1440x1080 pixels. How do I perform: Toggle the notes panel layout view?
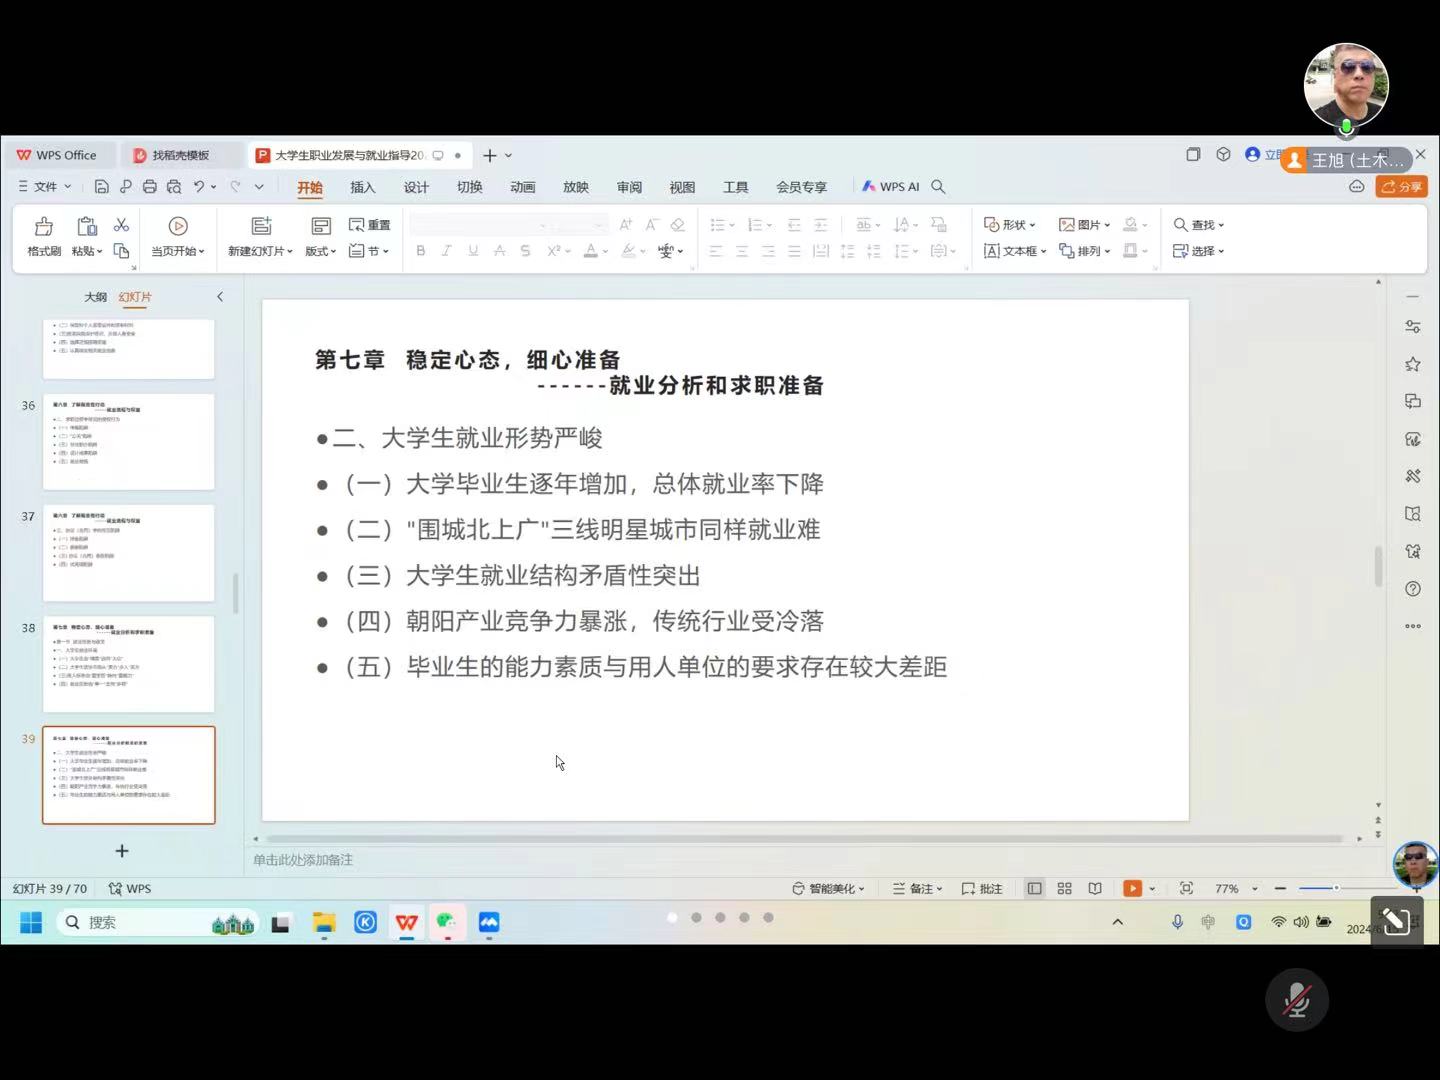click(x=1034, y=888)
